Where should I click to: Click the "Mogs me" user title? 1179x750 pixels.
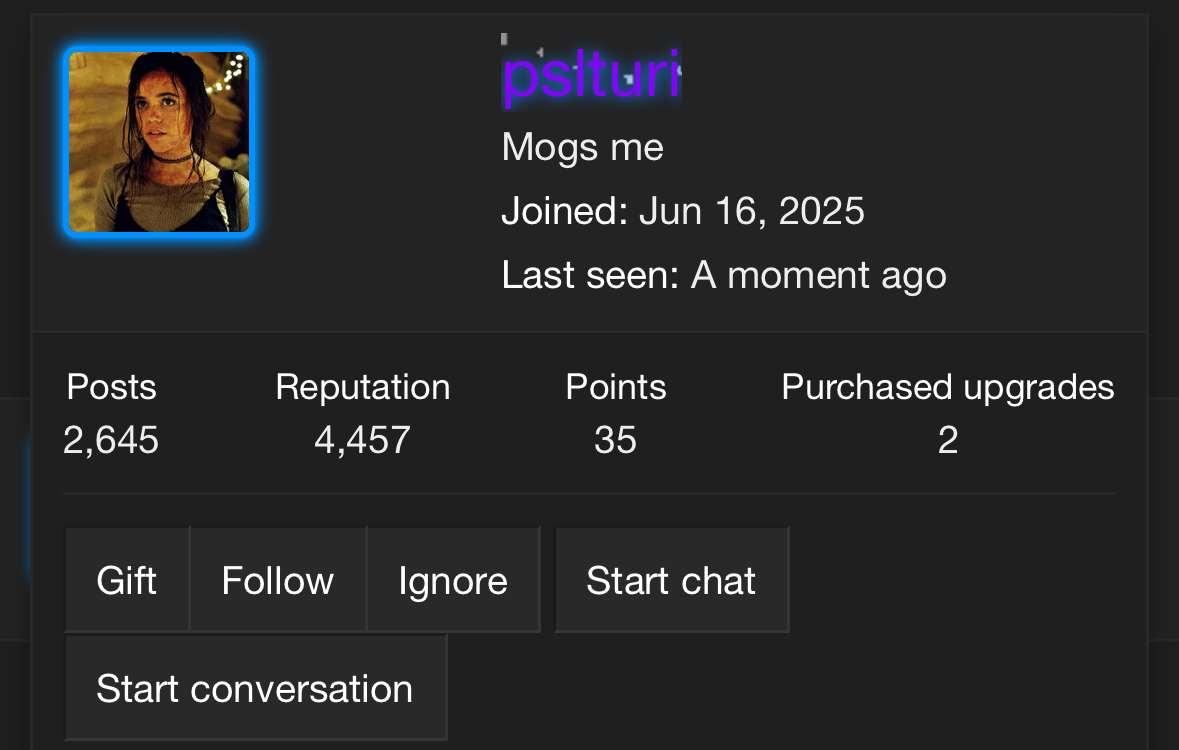pos(583,148)
